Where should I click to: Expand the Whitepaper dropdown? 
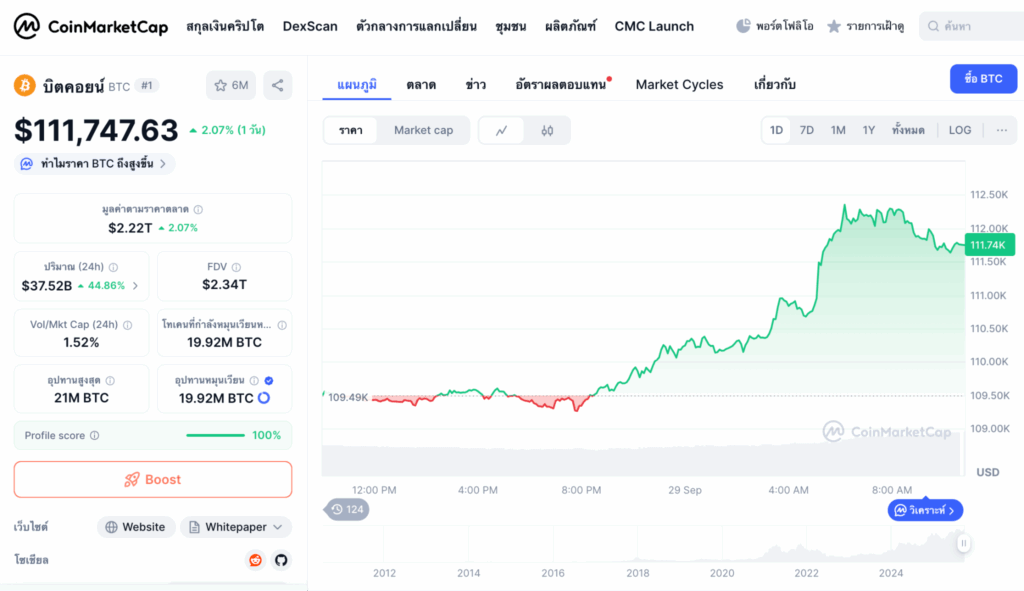click(236, 527)
